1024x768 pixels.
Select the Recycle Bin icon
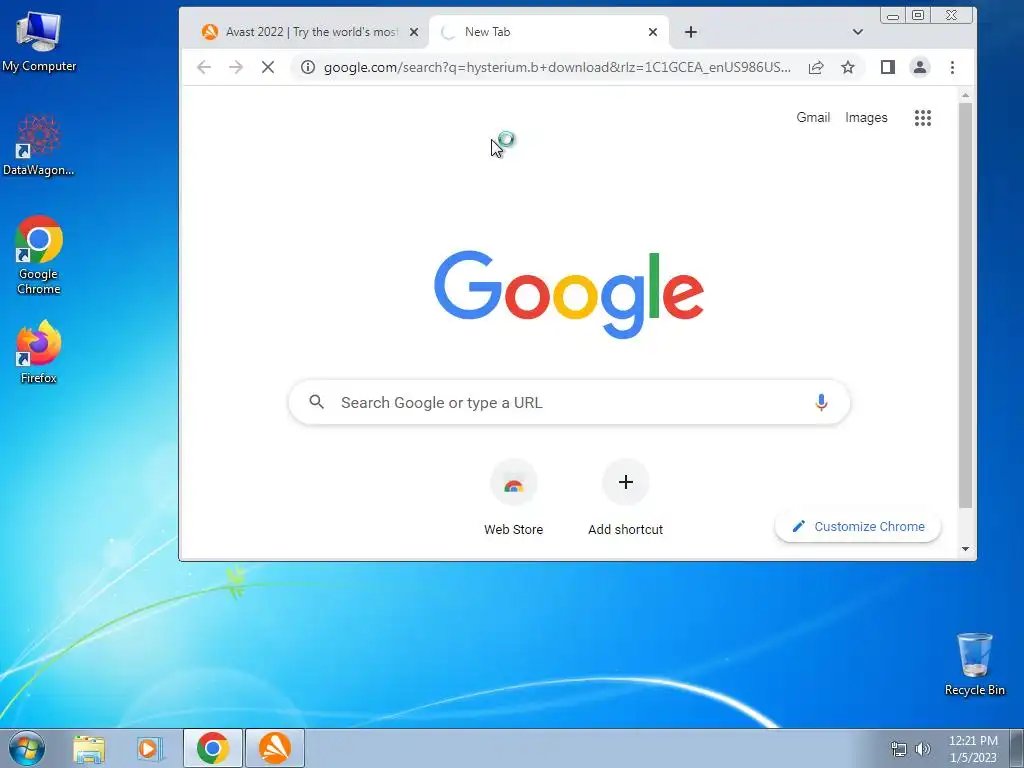click(x=974, y=664)
